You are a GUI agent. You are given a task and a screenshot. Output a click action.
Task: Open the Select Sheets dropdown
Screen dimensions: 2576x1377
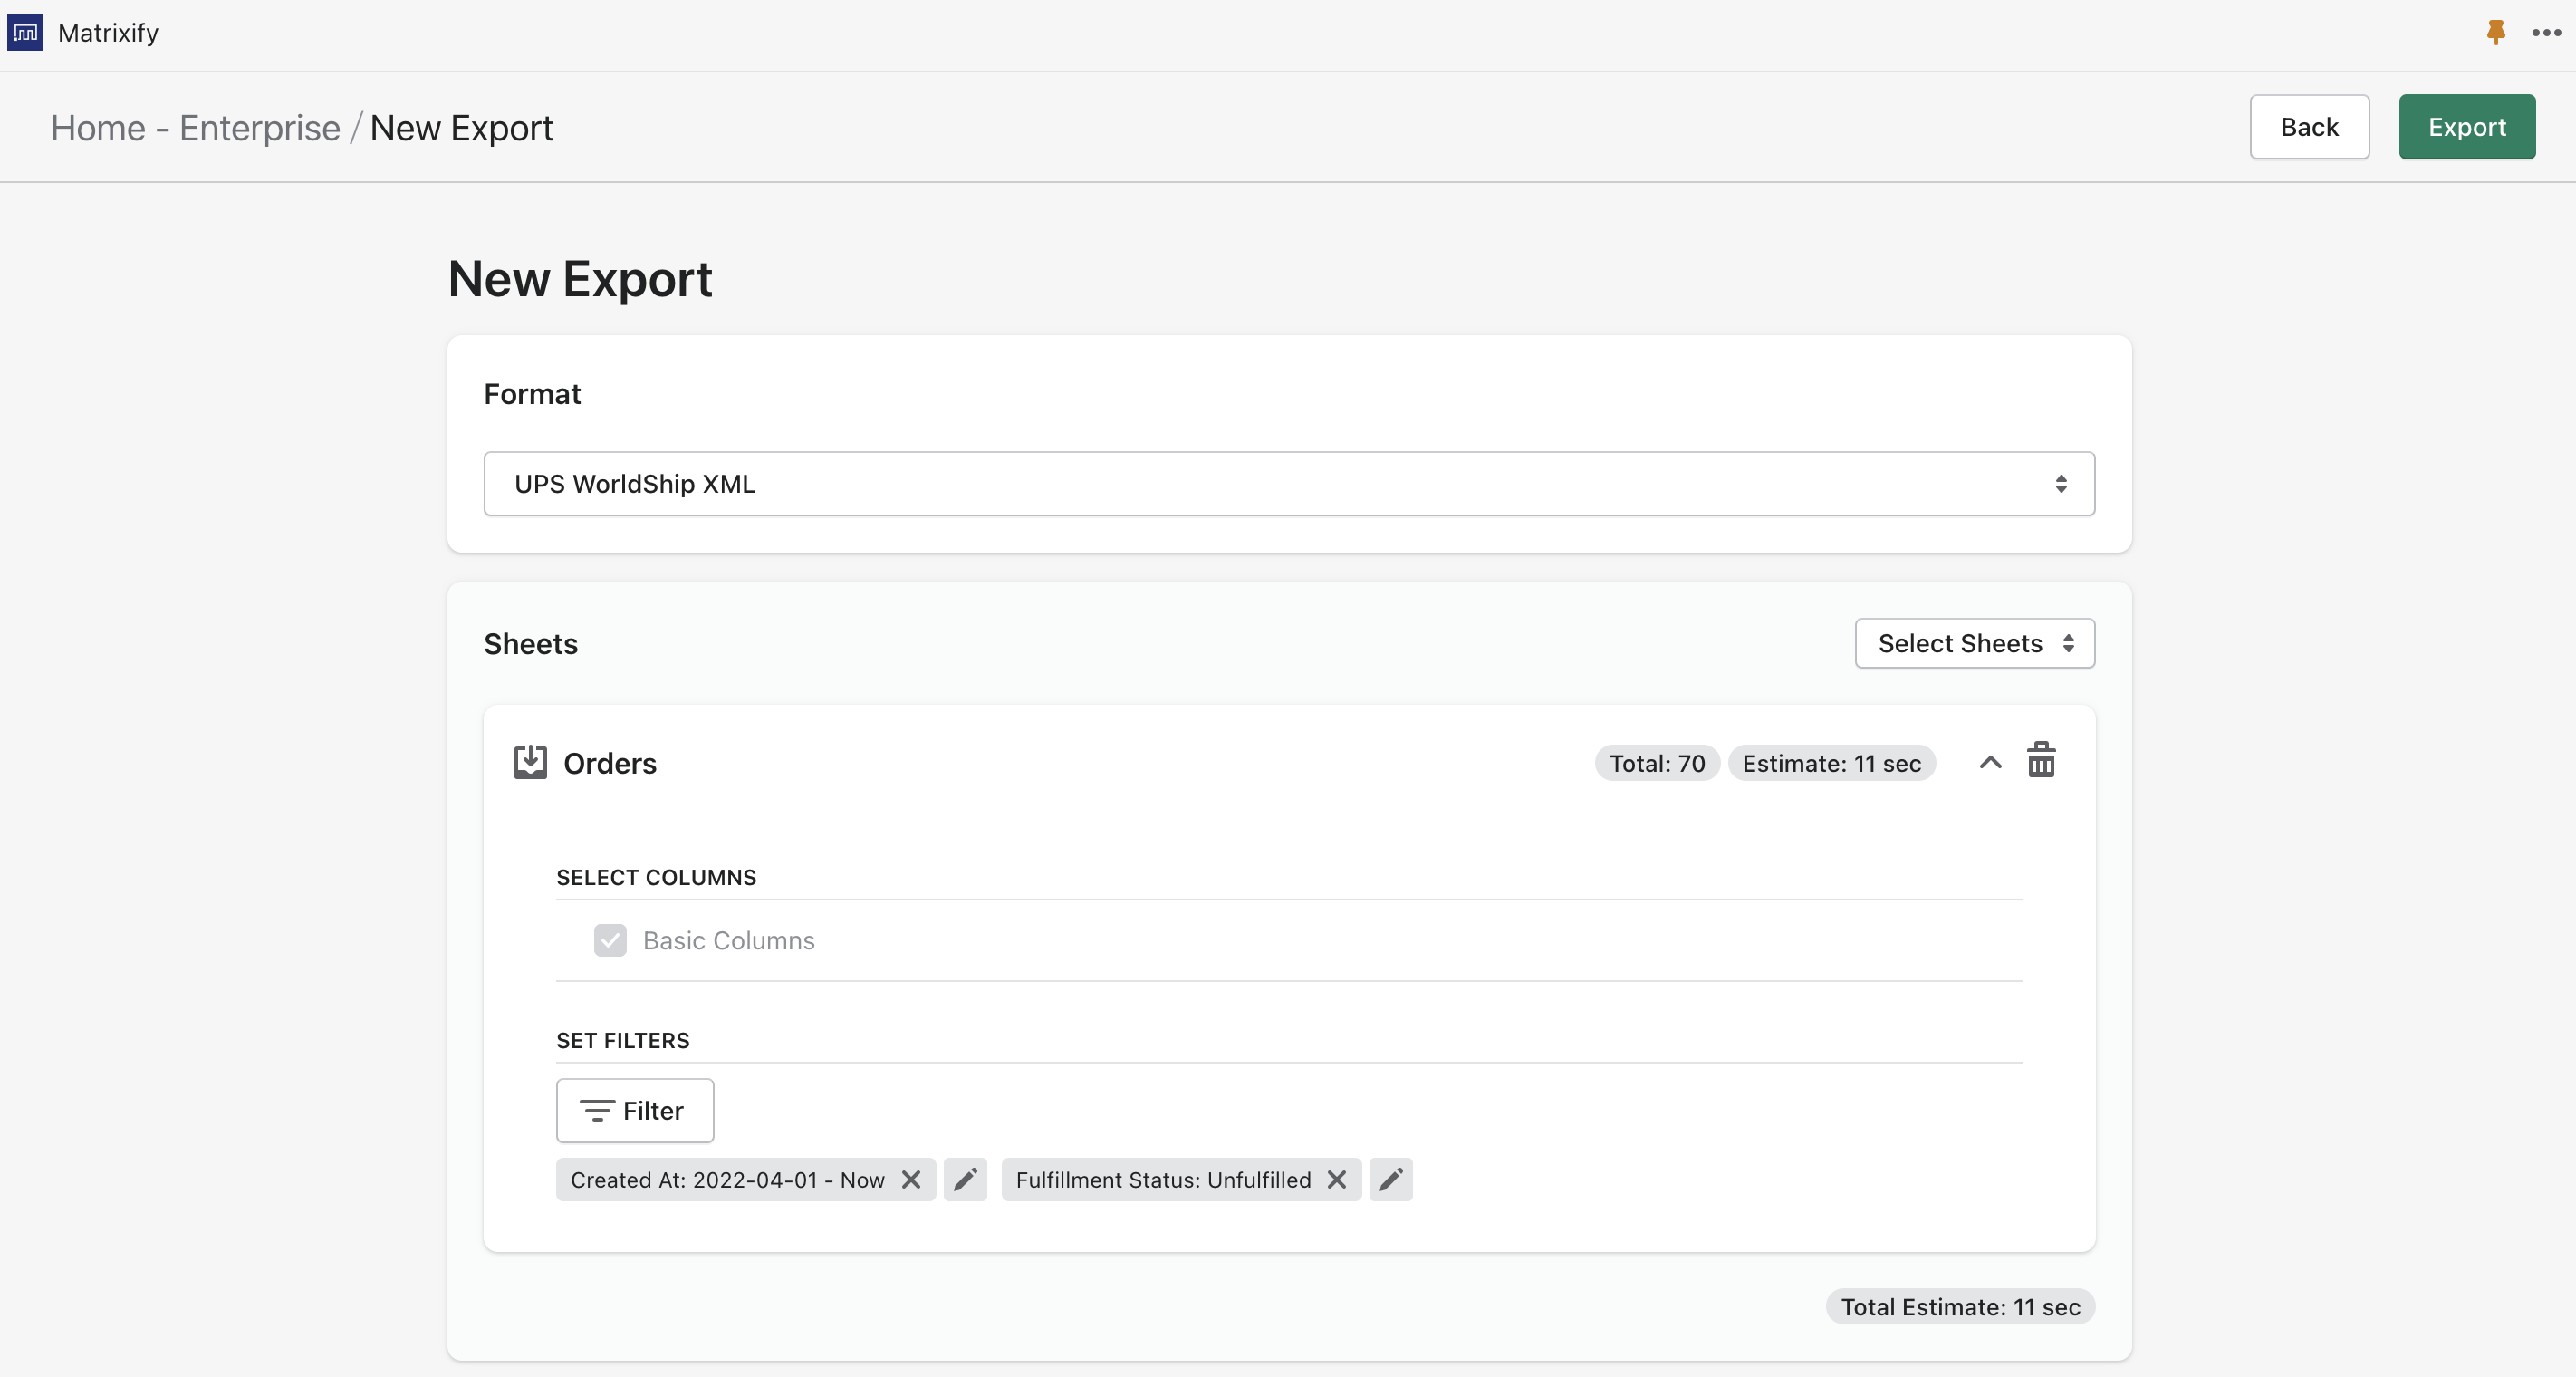[x=1973, y=643]
